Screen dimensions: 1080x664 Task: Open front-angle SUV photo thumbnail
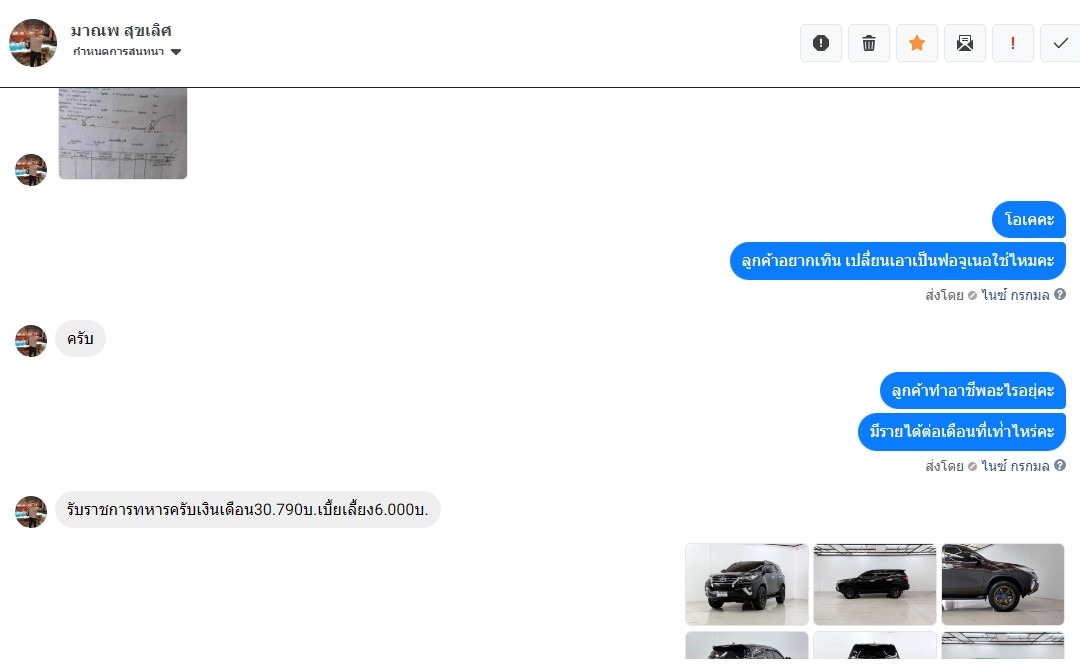point(747,584)
